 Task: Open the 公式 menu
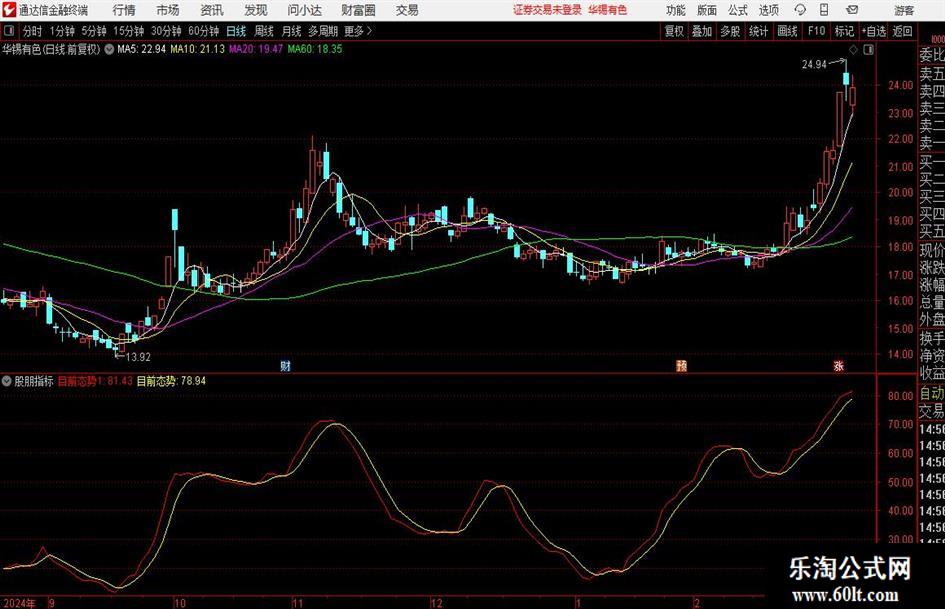tap(738, 10)
